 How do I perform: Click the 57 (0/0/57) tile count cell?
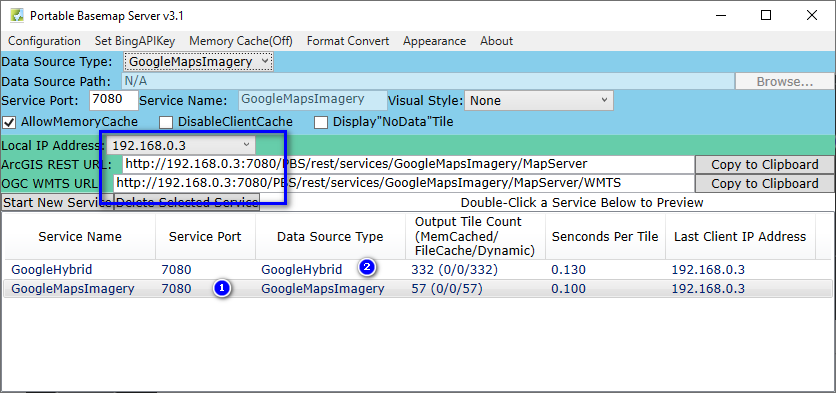447,289
